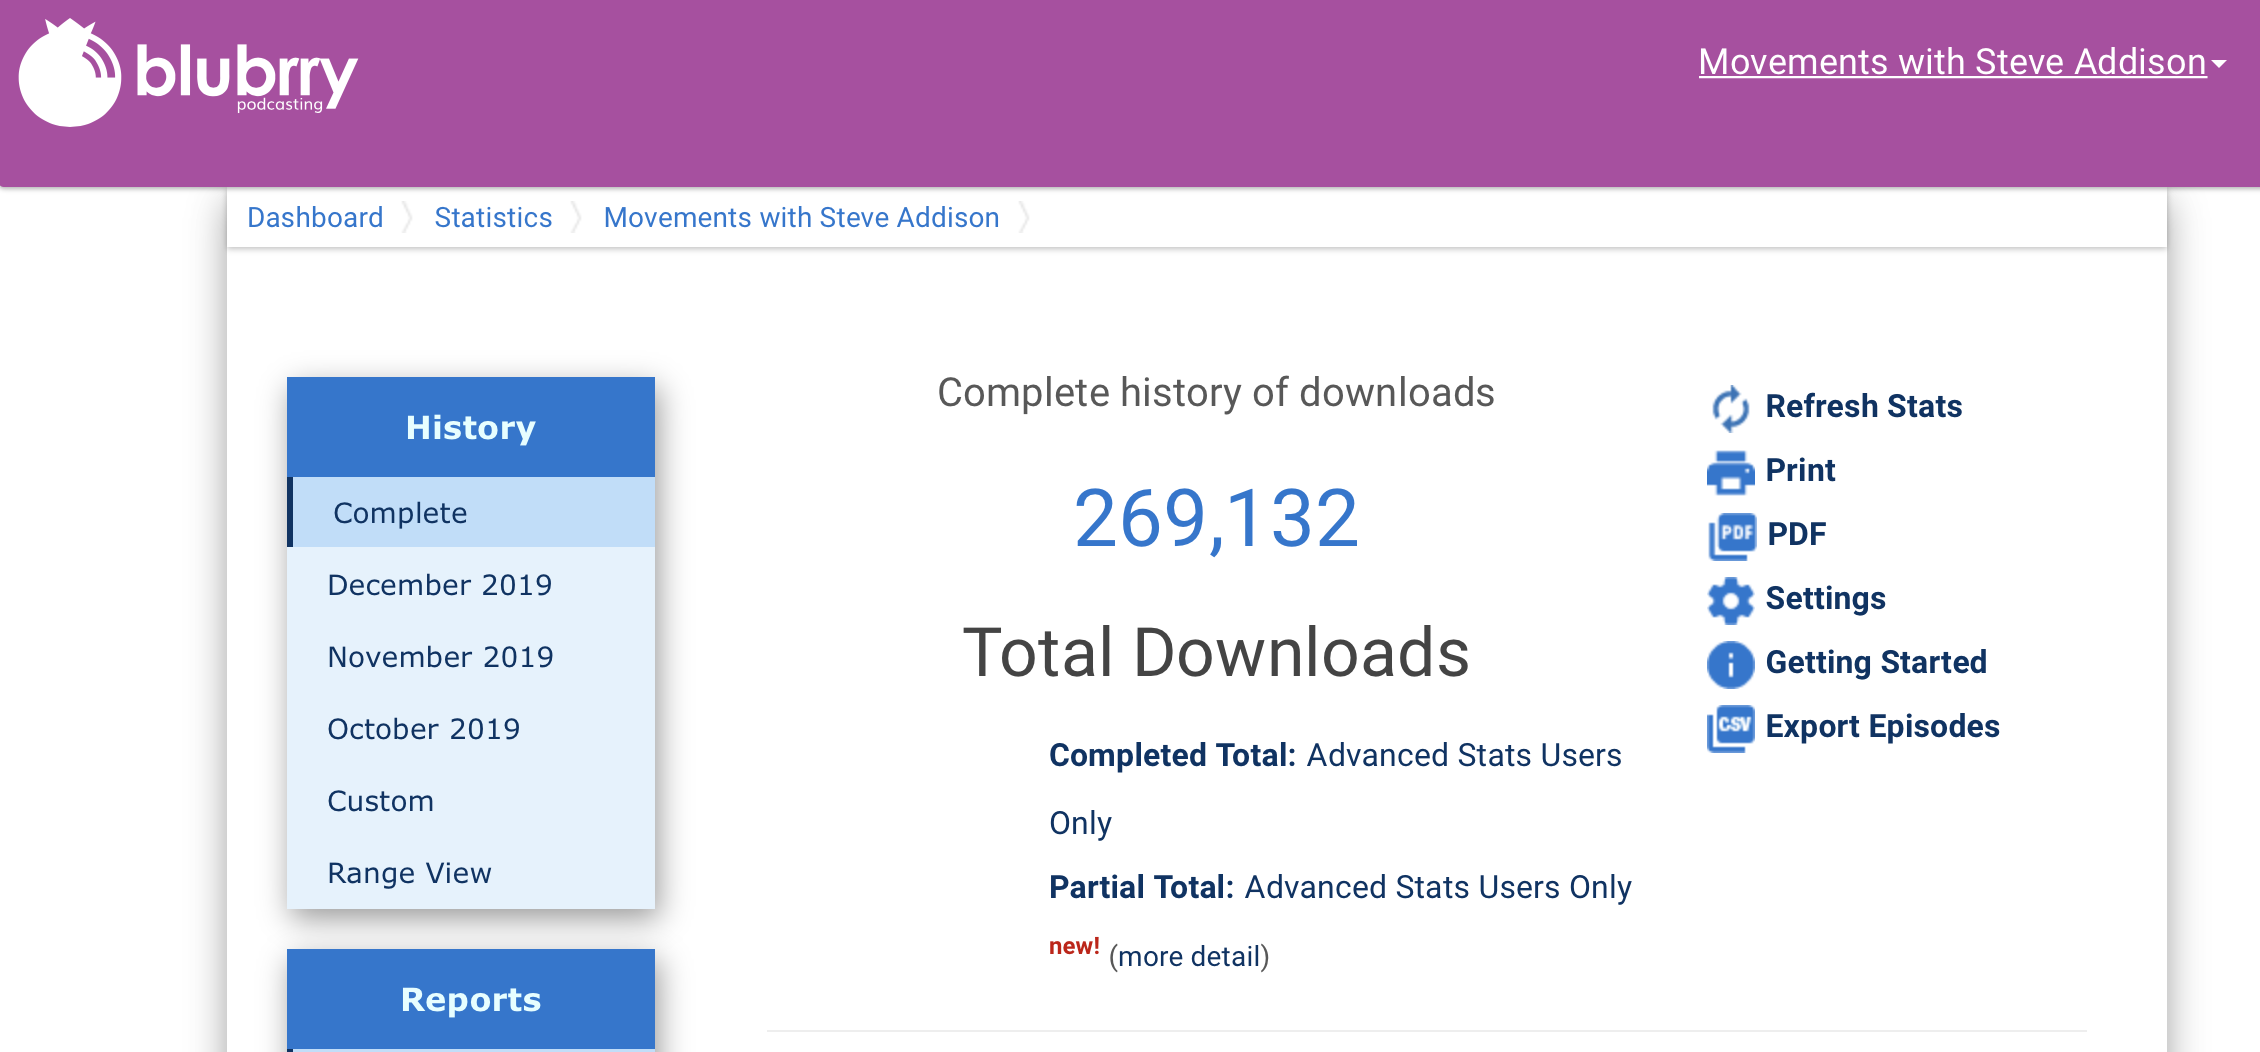The height and width of the screenshot is (1052, 2260).
Task: Click the Print printer icon
Action: [x=1730, y=472]
